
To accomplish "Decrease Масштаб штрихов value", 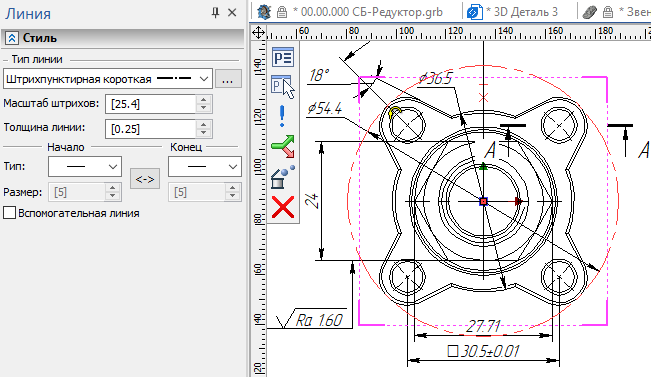I will point(203,108).
